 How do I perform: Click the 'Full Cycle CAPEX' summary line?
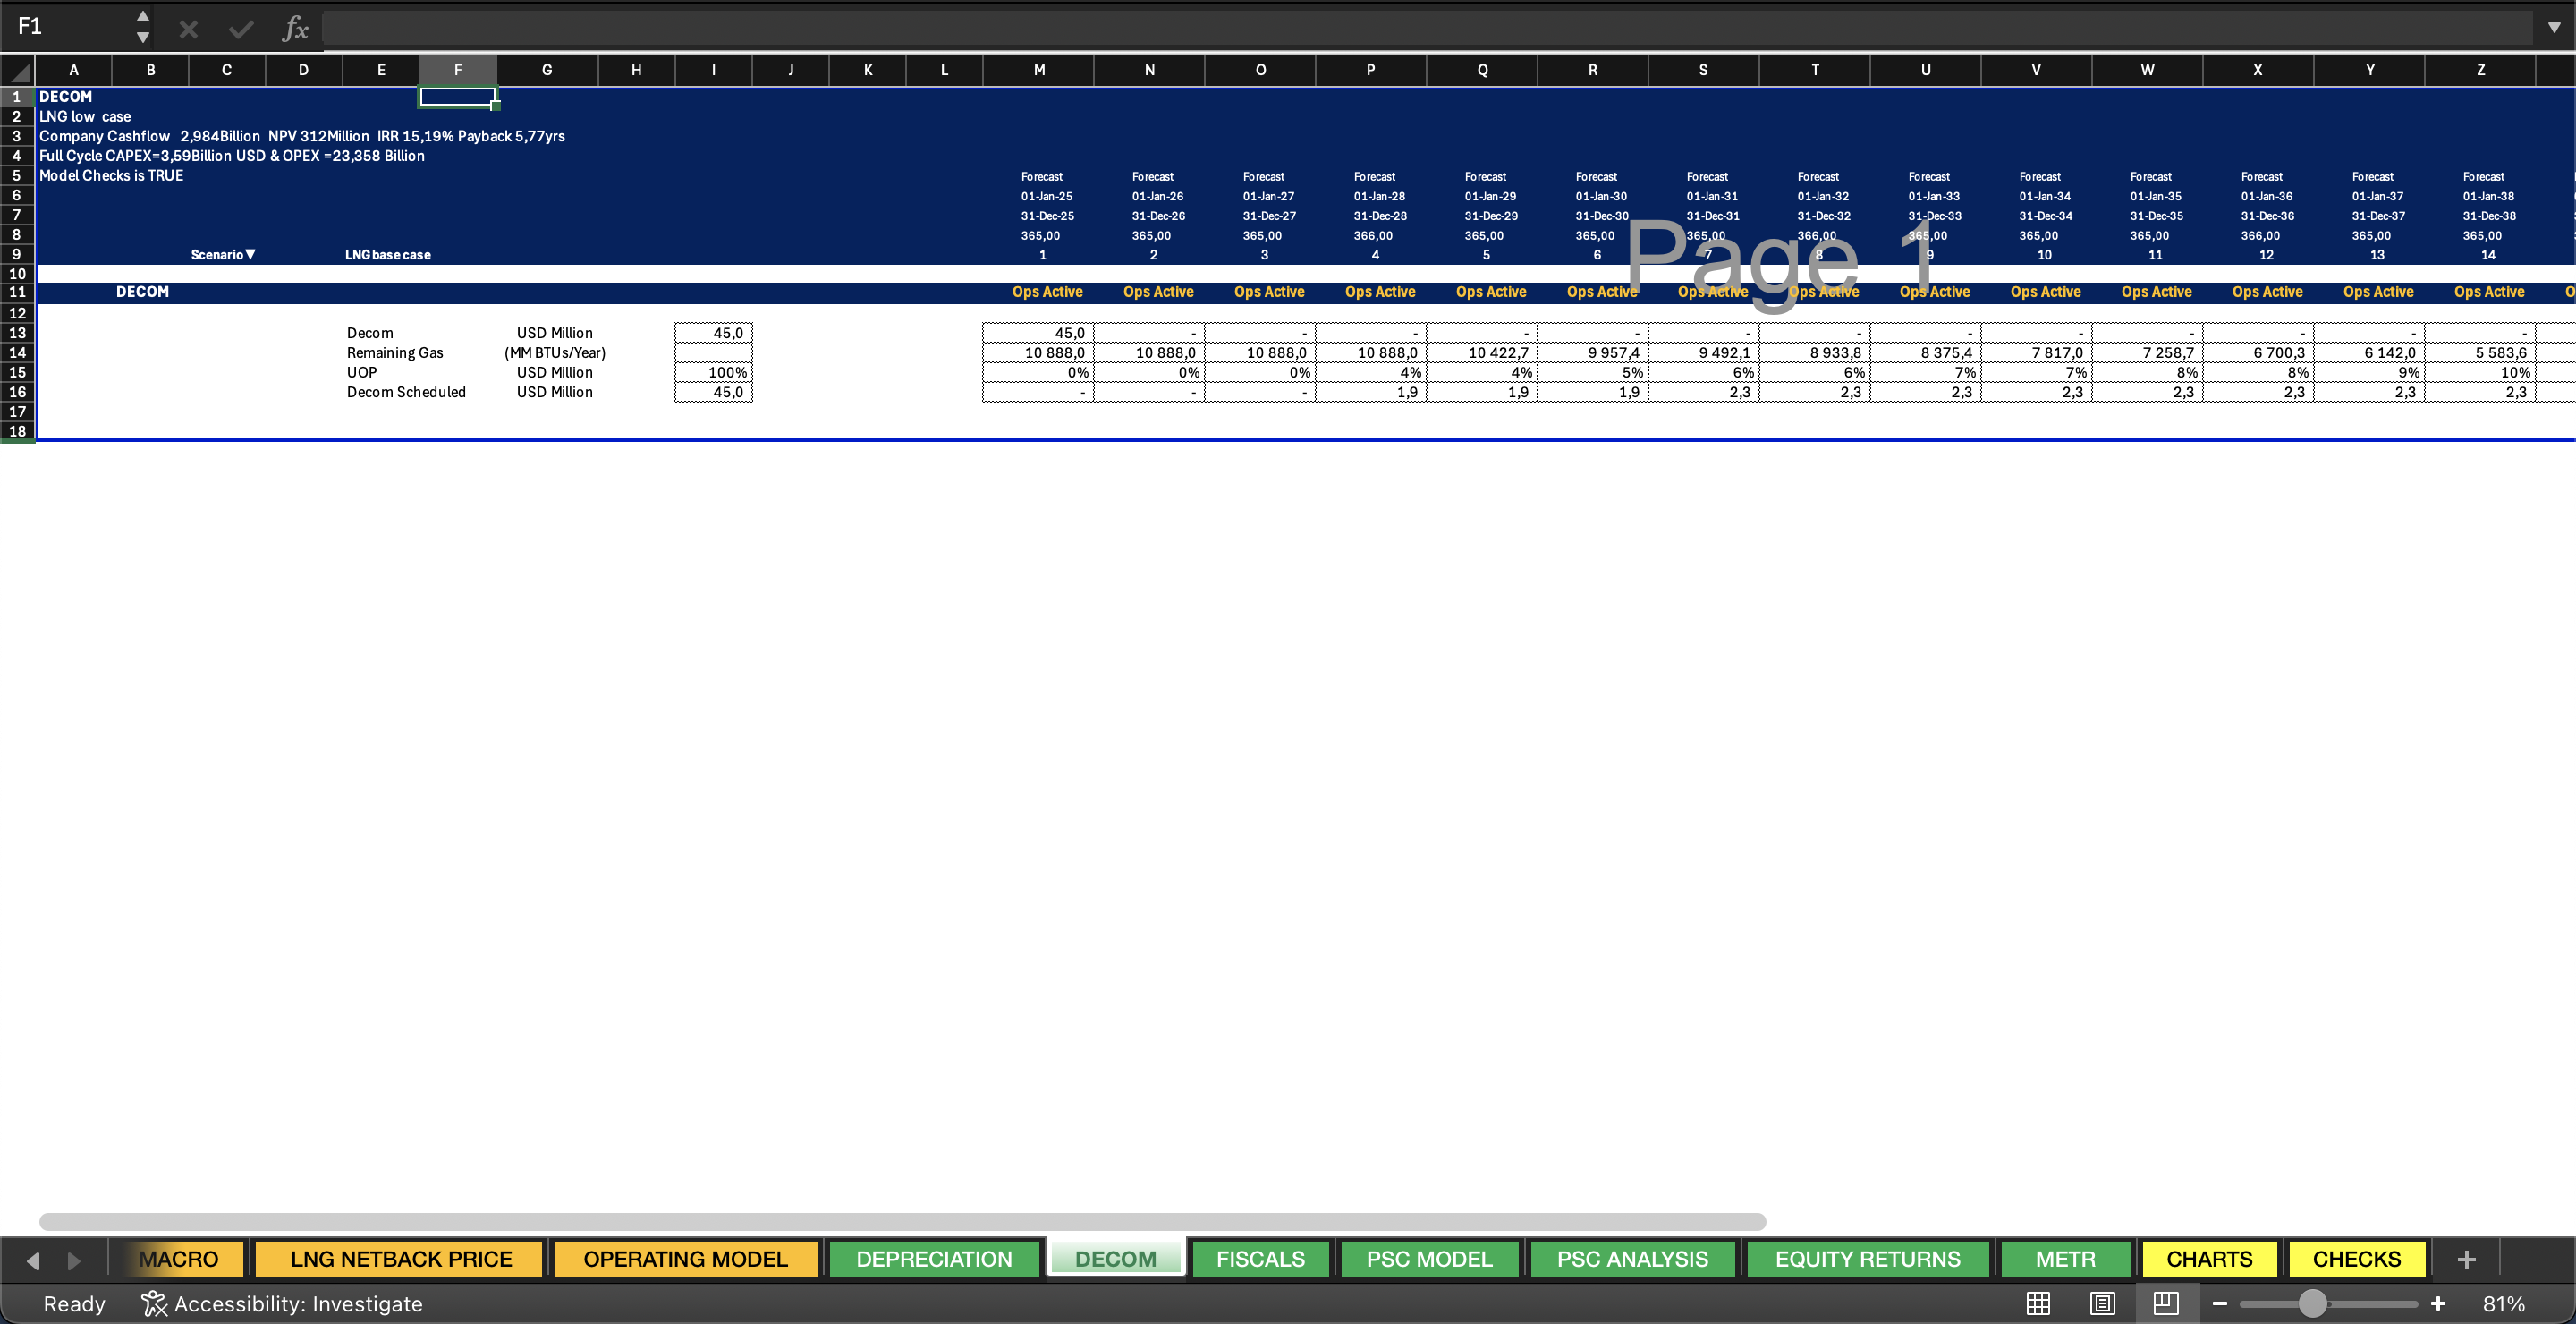[232, 156]
